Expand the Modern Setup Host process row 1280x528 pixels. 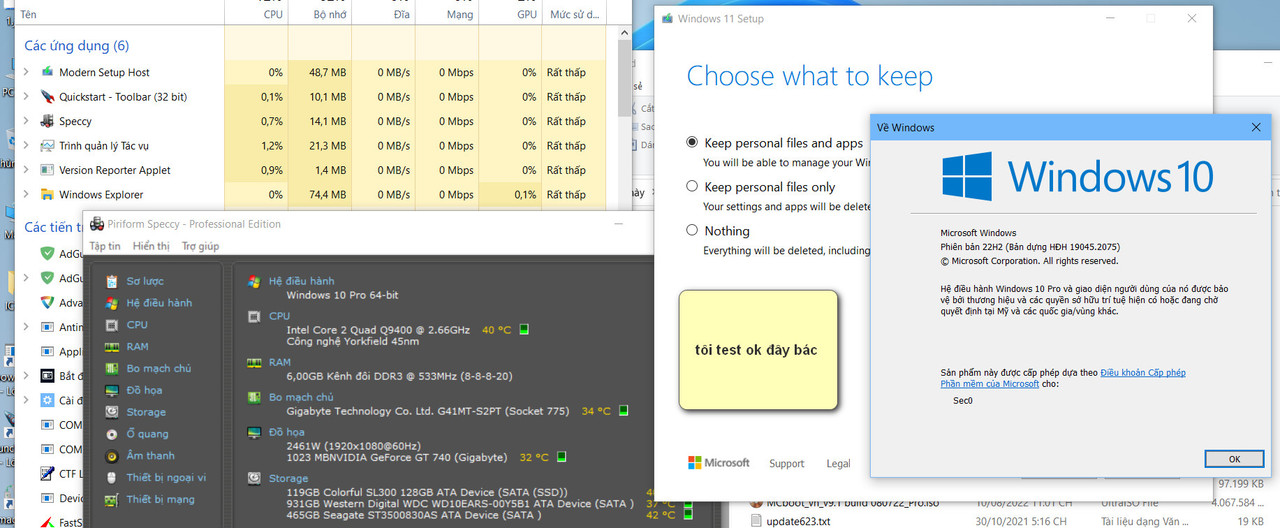tap(26, 72)
